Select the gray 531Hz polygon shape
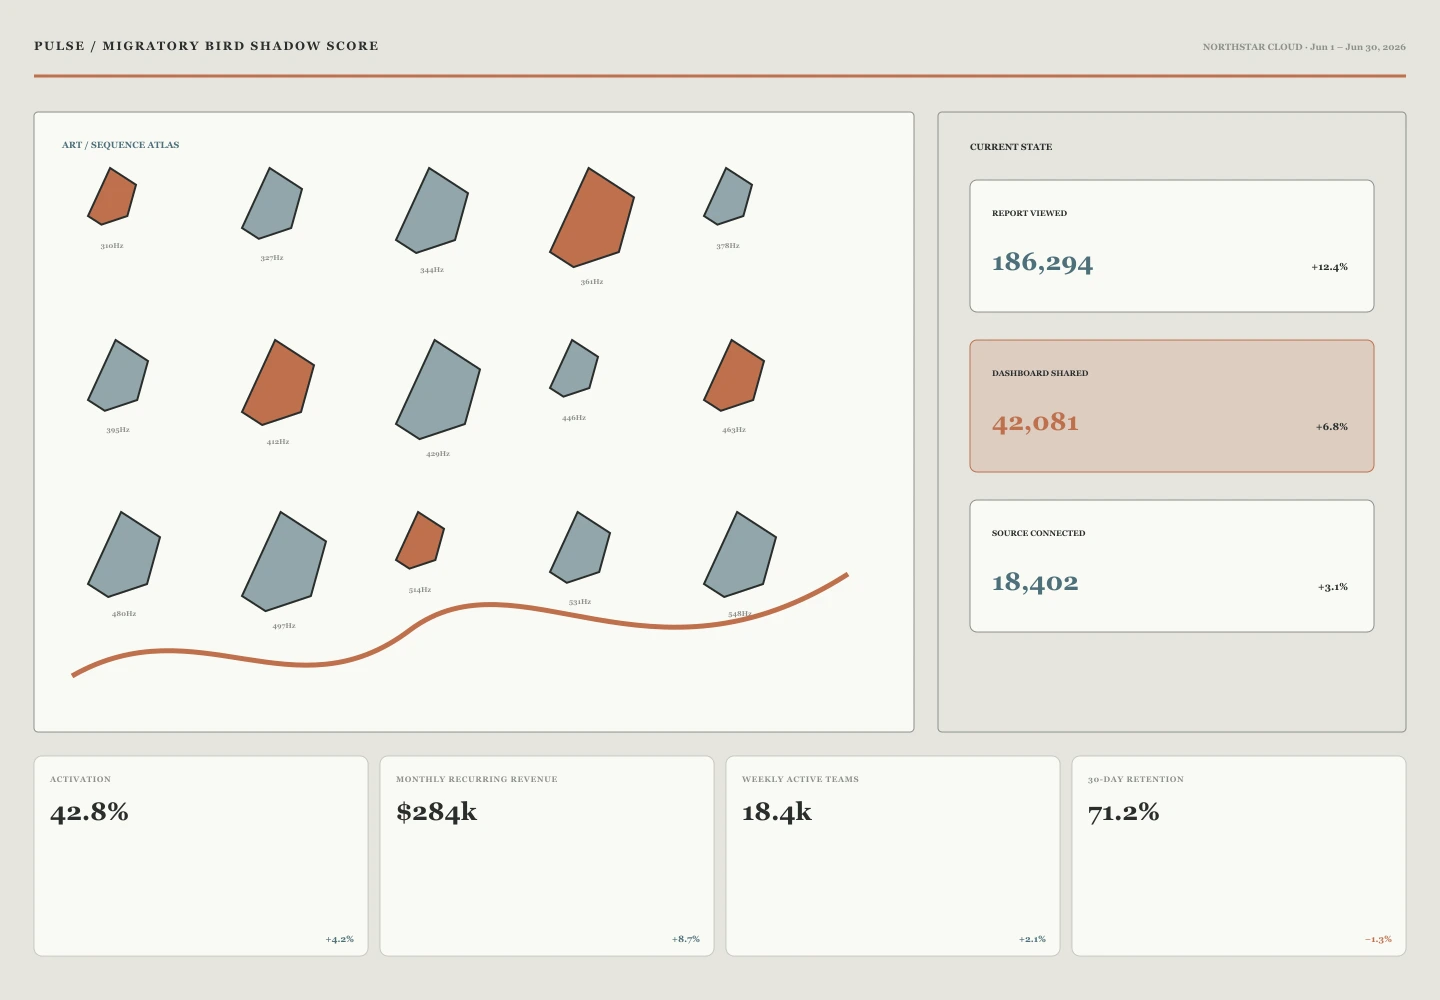 (580, 547)
